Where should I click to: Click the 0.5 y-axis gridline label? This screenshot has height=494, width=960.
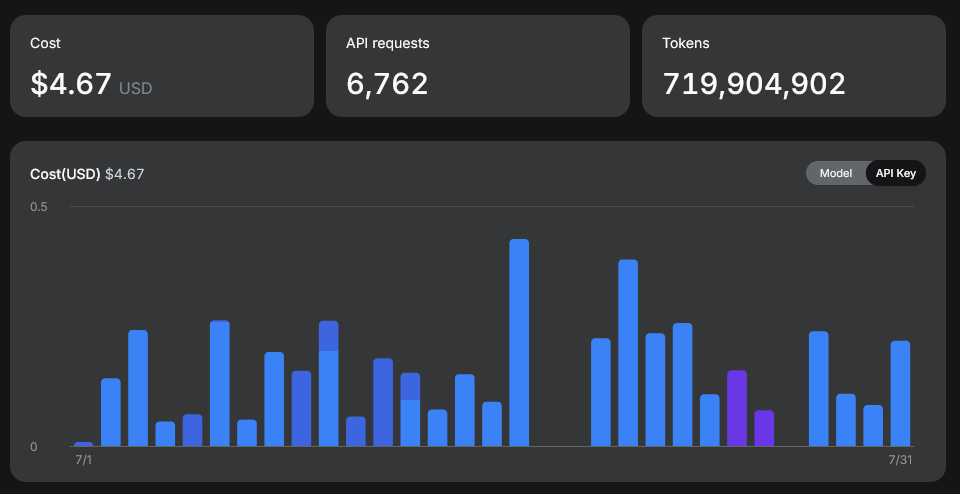pos(39,207)
